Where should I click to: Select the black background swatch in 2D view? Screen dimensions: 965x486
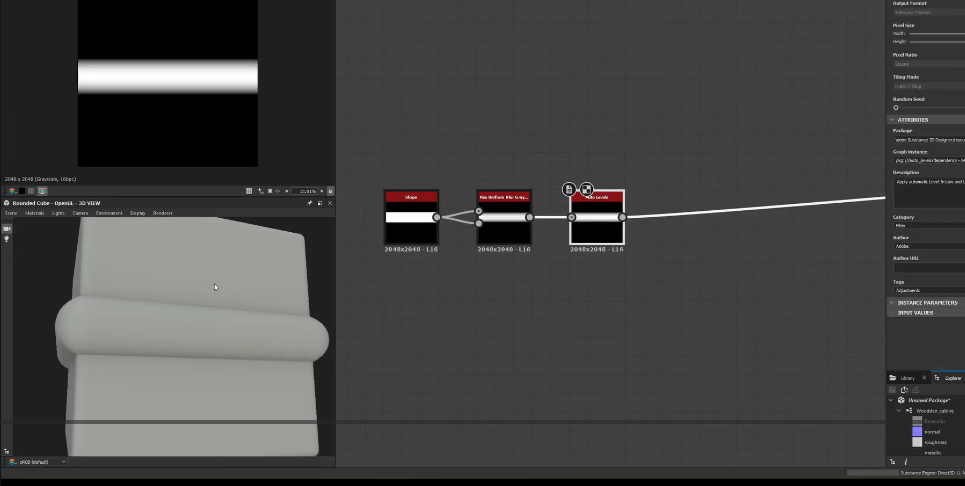click(x=22, y=191)
